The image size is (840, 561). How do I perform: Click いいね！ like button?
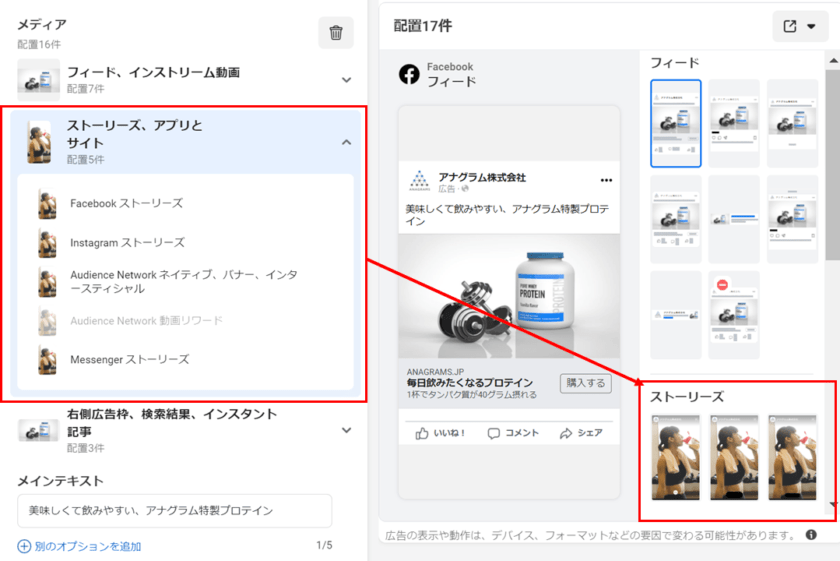440,433
